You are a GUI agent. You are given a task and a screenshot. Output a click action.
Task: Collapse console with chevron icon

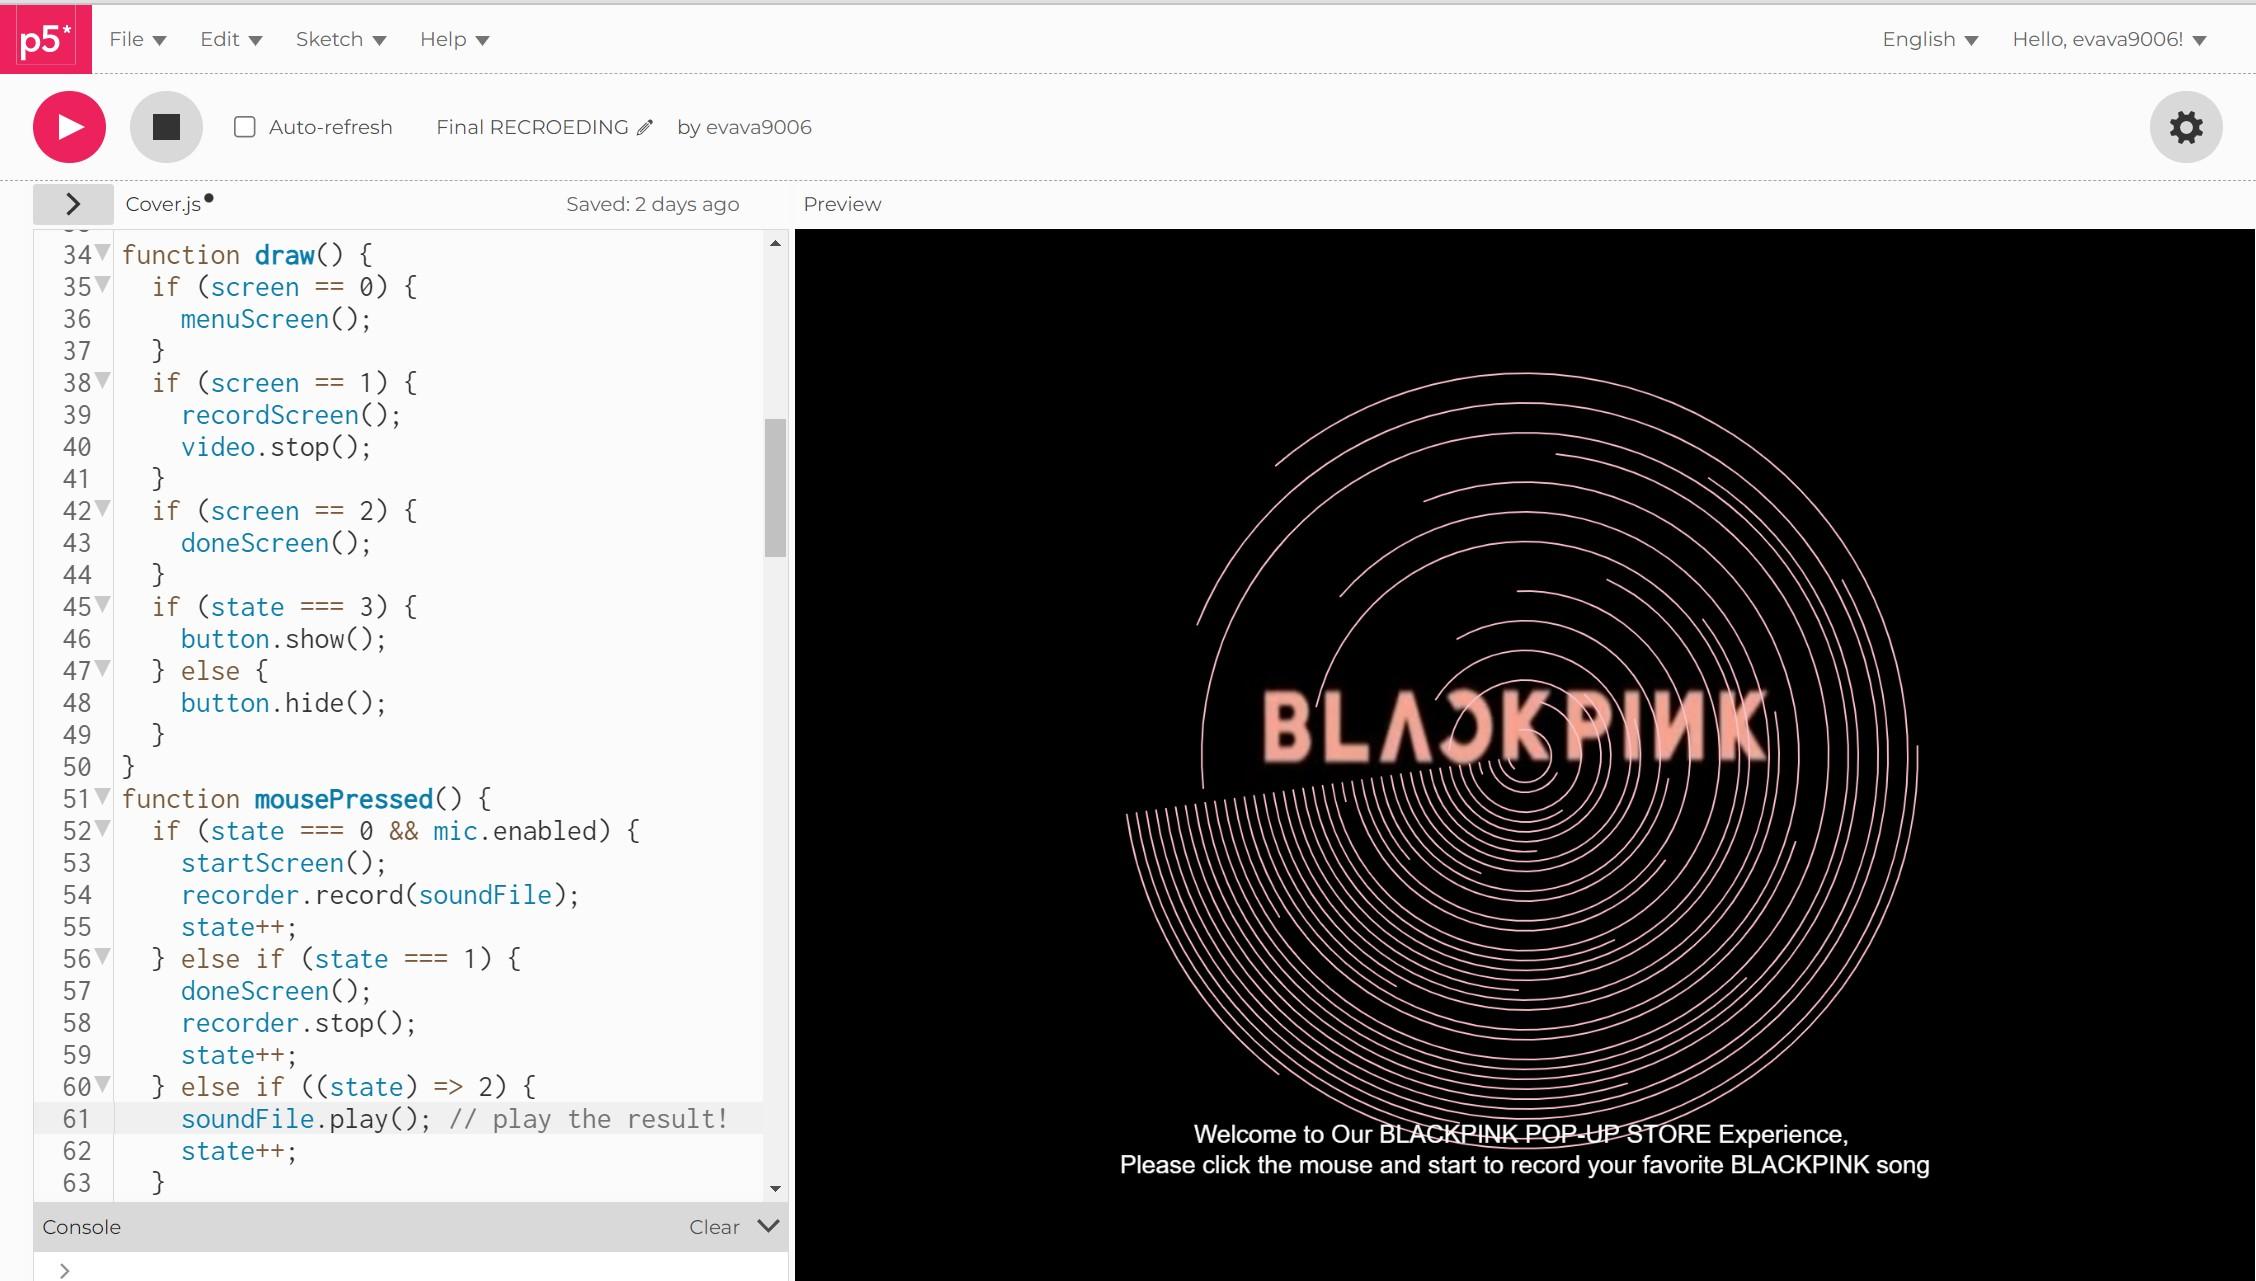click(x=768, y=1226)
